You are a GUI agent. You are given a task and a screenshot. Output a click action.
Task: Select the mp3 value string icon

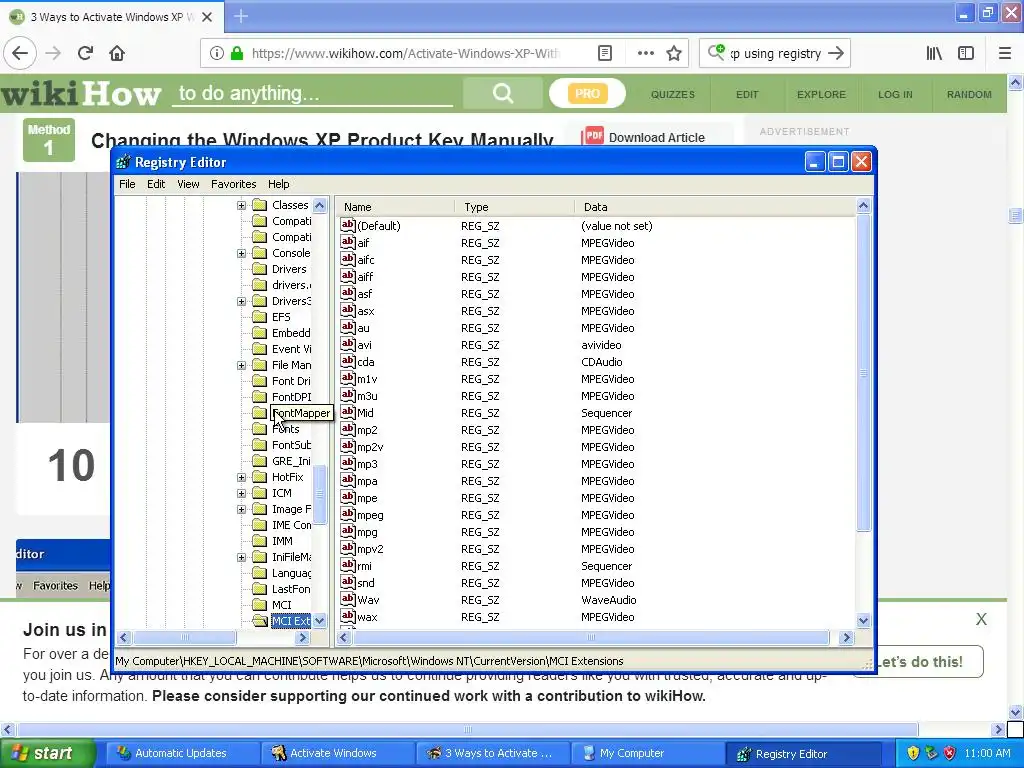tap(348, 463)
